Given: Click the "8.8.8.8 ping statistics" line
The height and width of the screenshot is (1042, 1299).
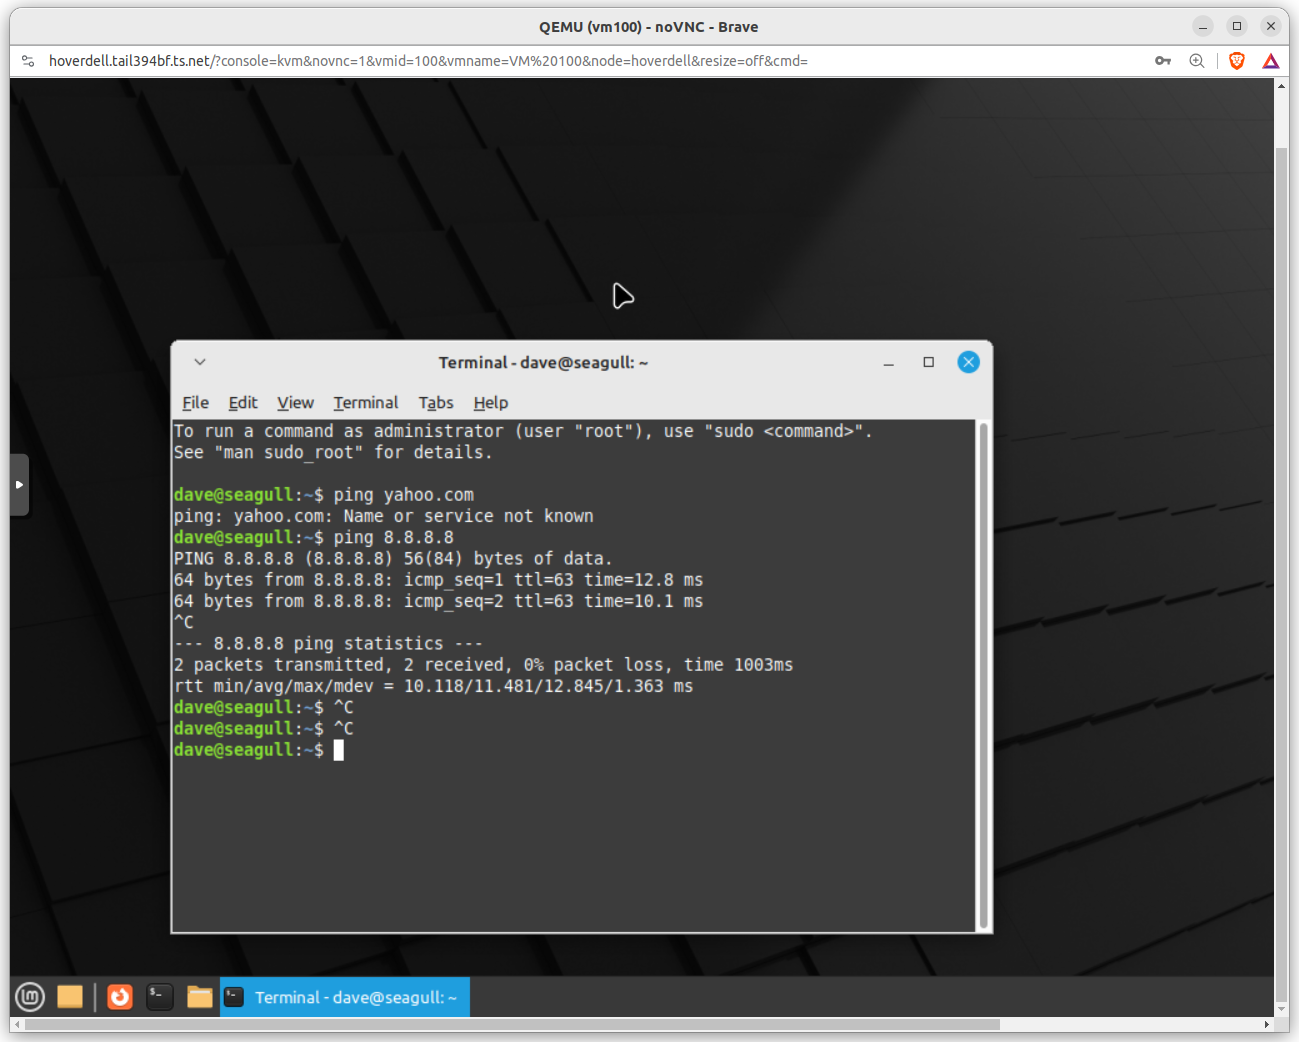Looking at the screenshot, I should point(328,644).
